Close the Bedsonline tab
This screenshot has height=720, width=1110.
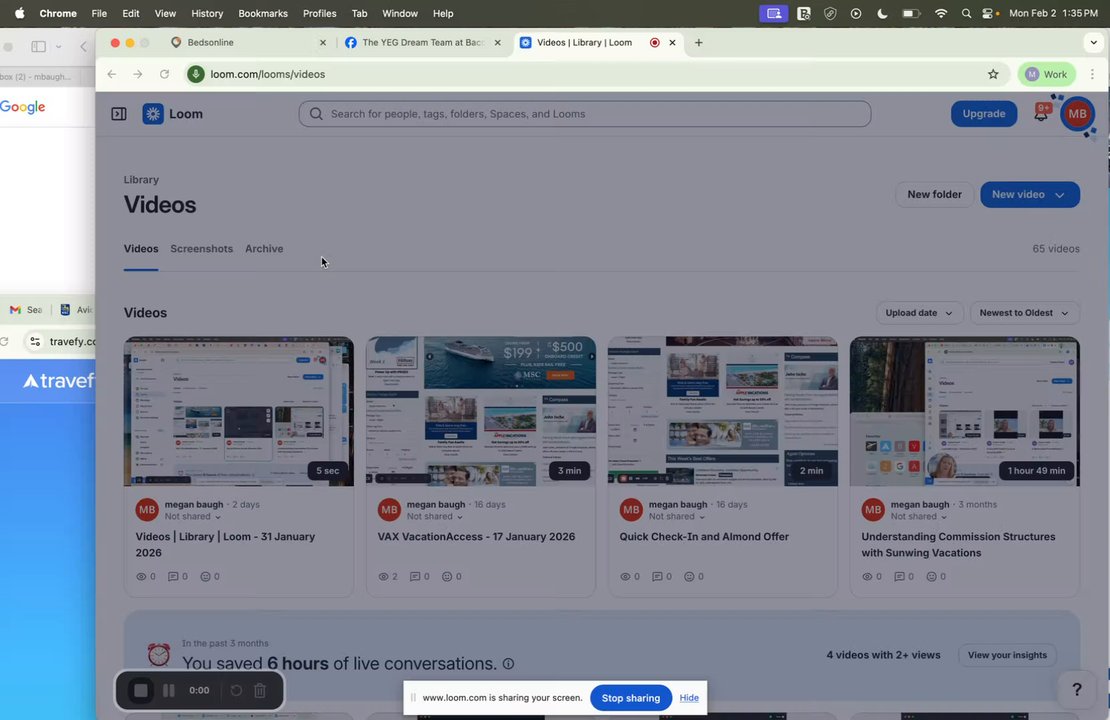tap(323, 42)
